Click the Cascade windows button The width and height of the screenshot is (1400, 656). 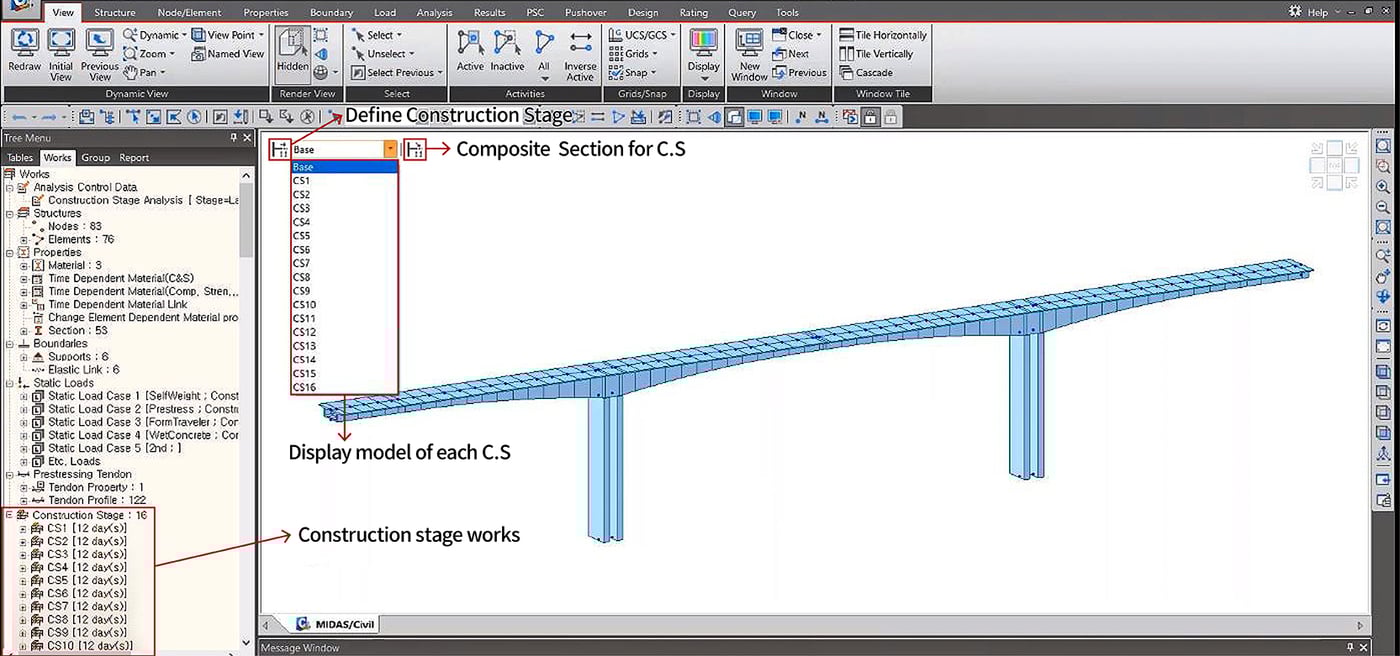(x=866, y=73)
